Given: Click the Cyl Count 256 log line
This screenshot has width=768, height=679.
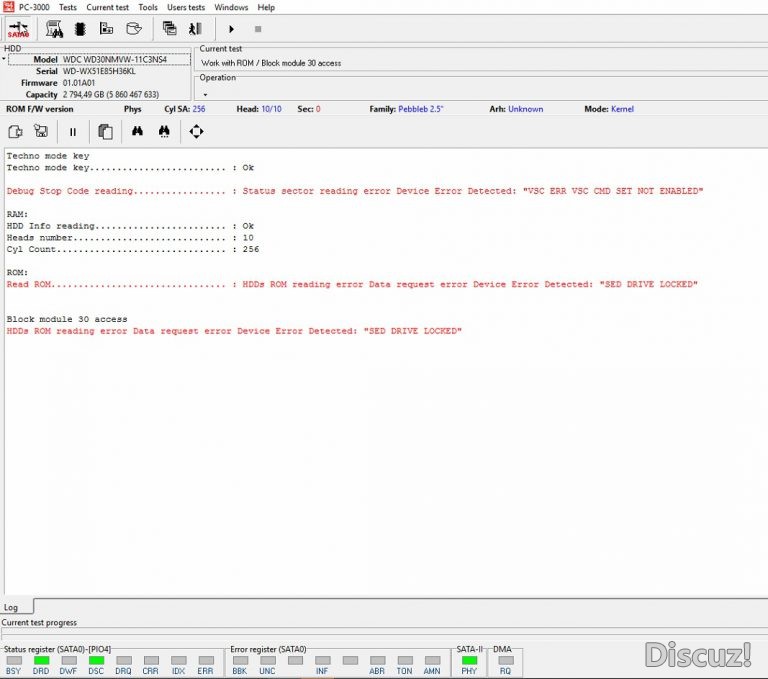Looking at the screenshot, I should point(133,249).
